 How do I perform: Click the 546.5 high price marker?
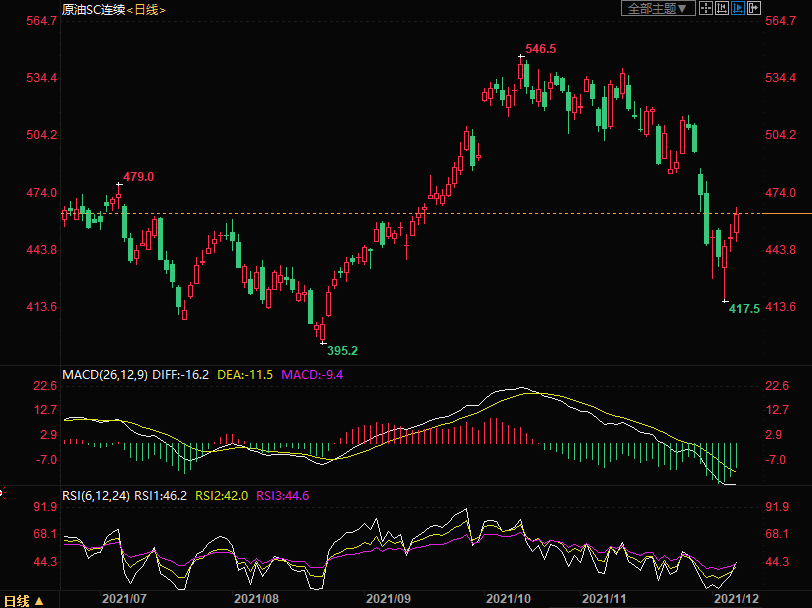[541, 48]
